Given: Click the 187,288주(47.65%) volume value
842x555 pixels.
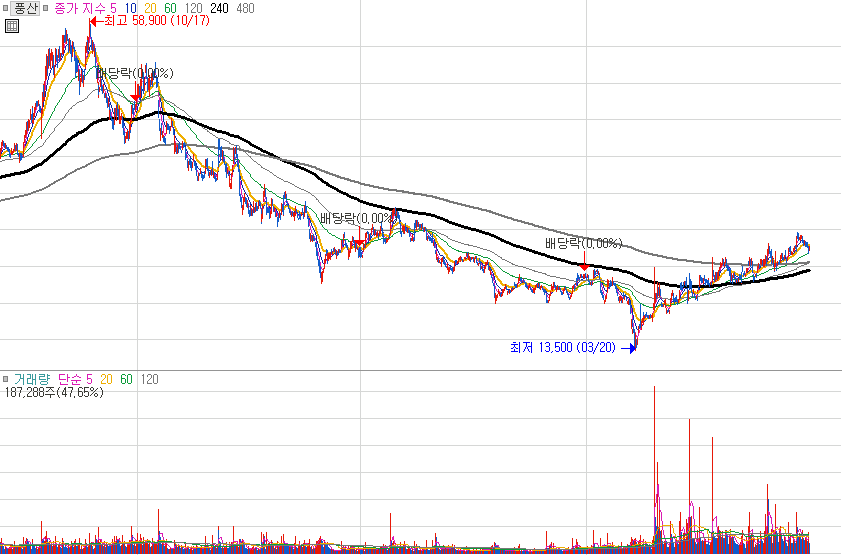Looking at the screenshot, I should tap(54, 392).
